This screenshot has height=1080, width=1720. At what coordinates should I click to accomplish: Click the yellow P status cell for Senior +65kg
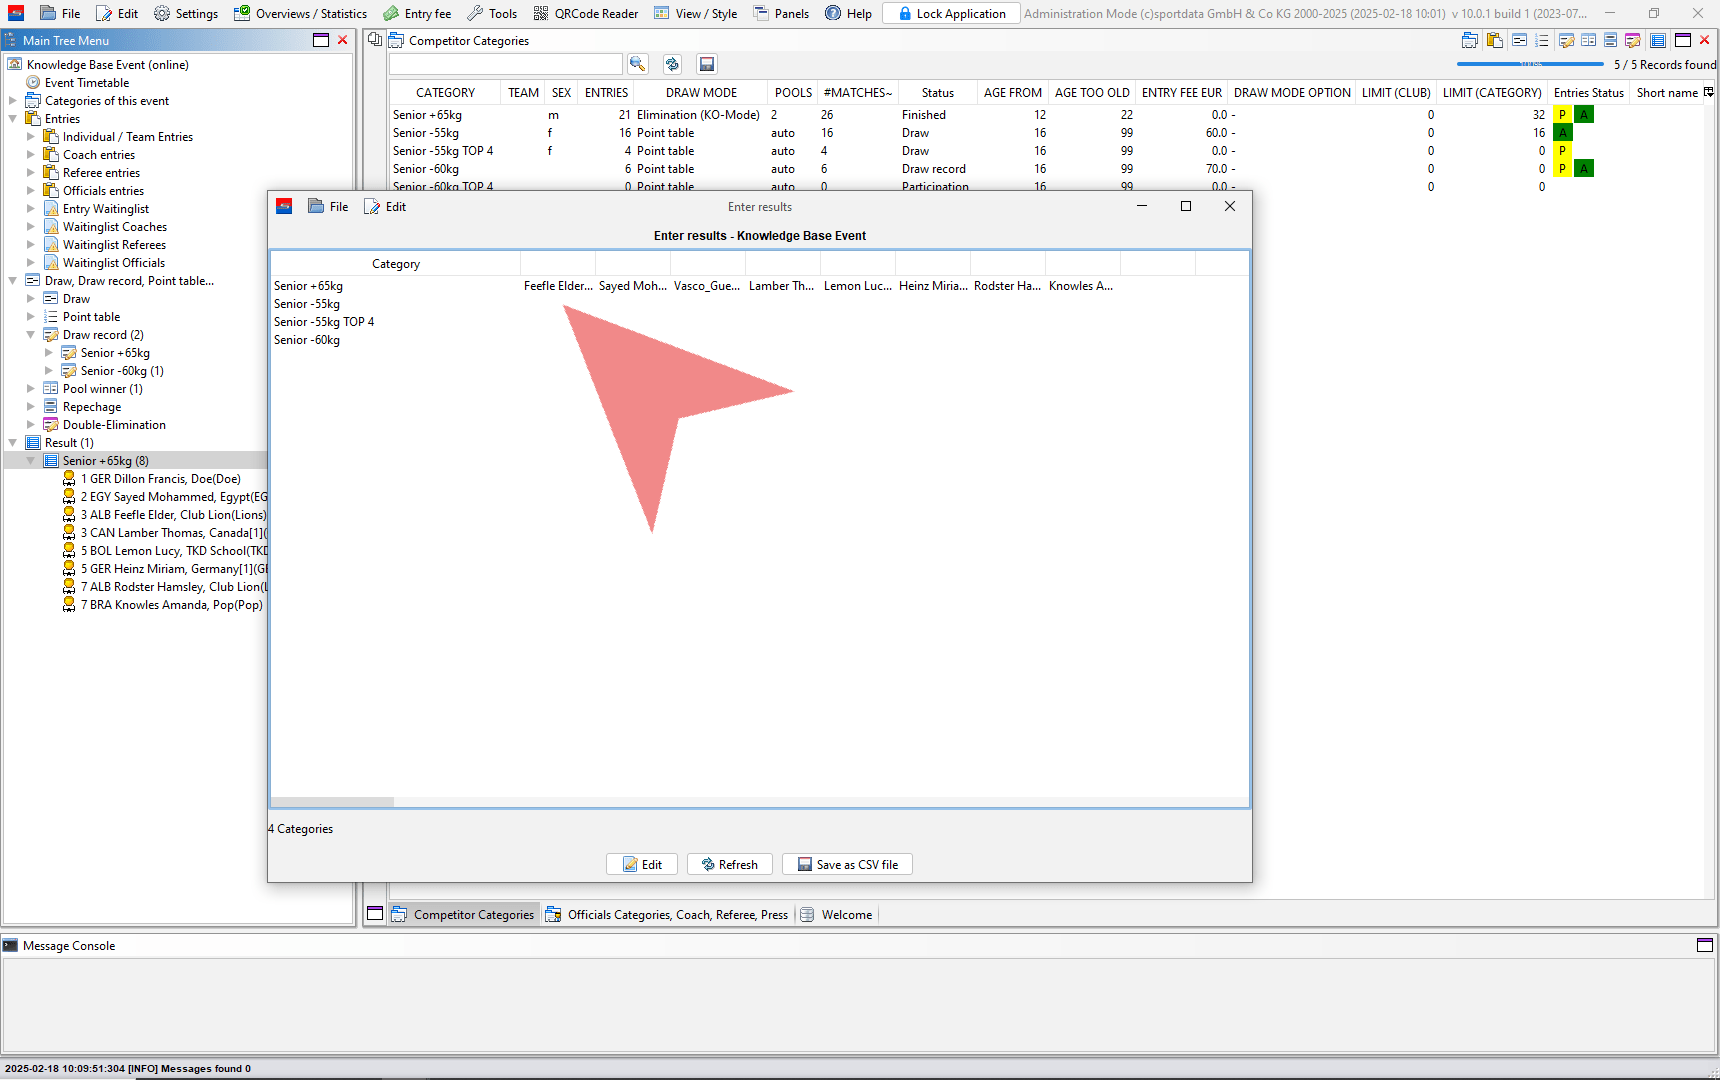click(x=1562, y=115)
